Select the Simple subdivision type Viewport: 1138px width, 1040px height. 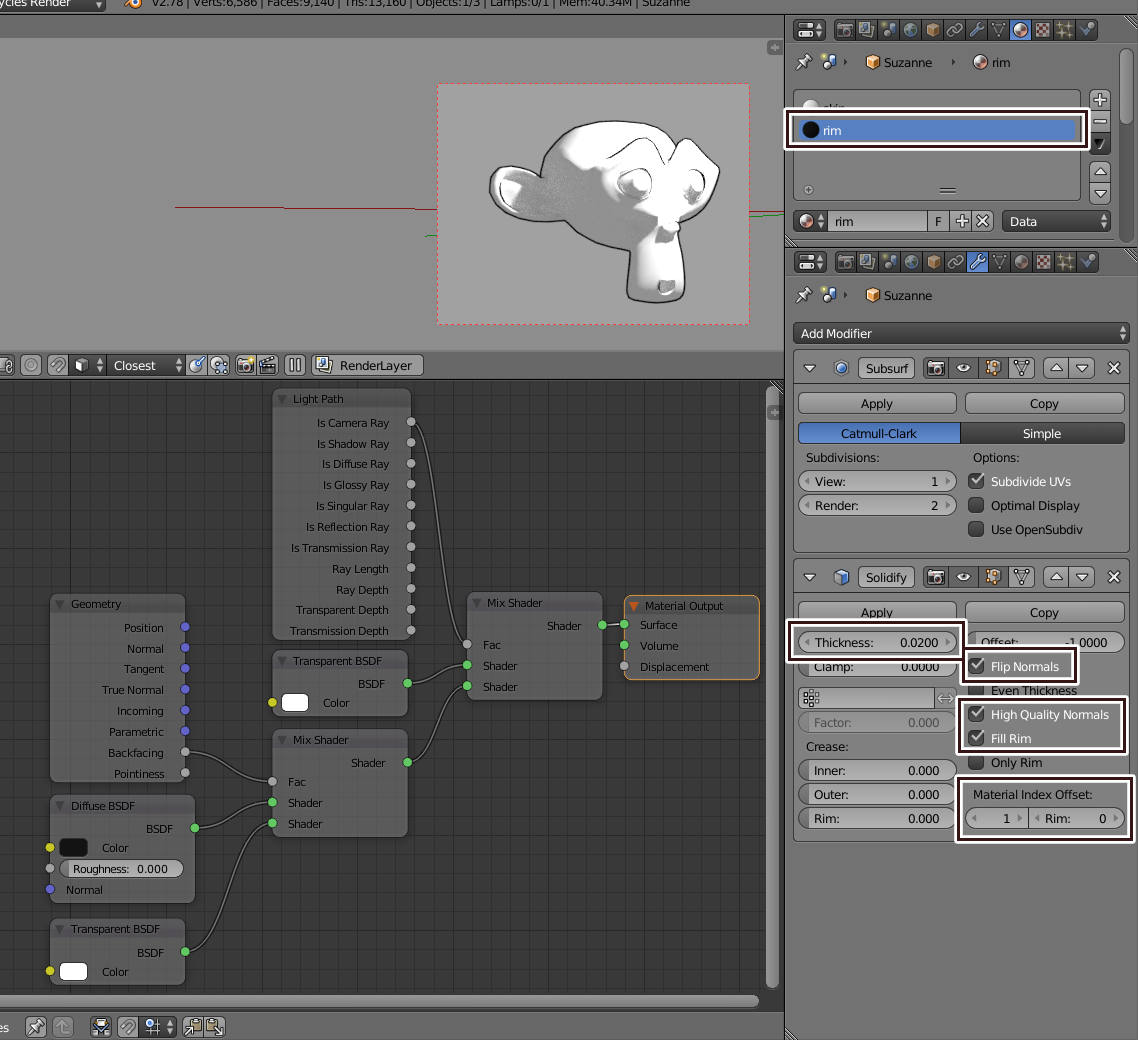(x=1042, y=433)
